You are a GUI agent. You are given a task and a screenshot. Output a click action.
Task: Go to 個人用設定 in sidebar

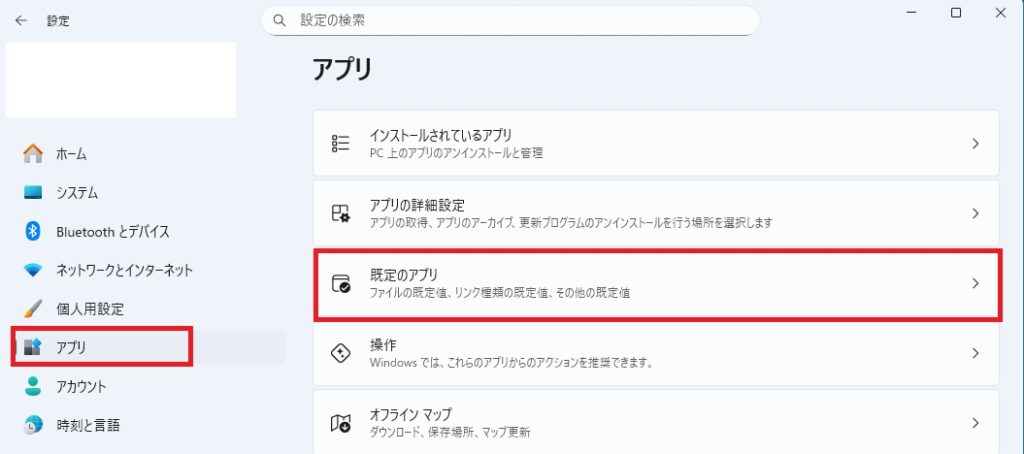pos(89,309)
